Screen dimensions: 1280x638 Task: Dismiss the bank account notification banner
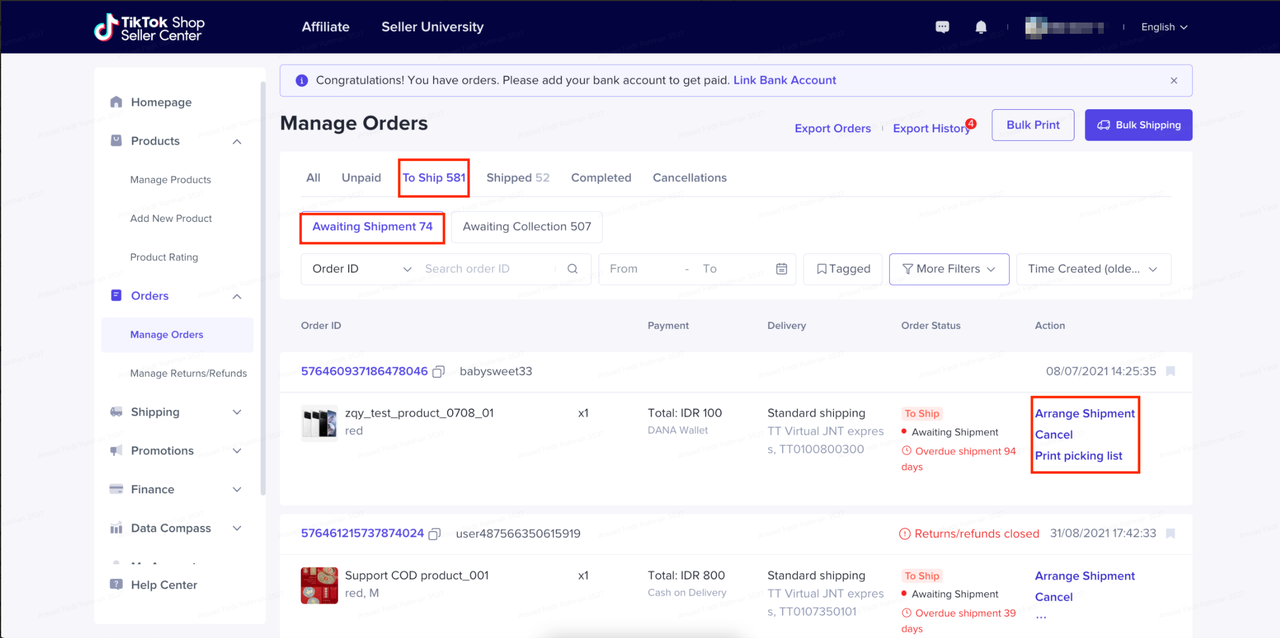tap(1174, 81)
